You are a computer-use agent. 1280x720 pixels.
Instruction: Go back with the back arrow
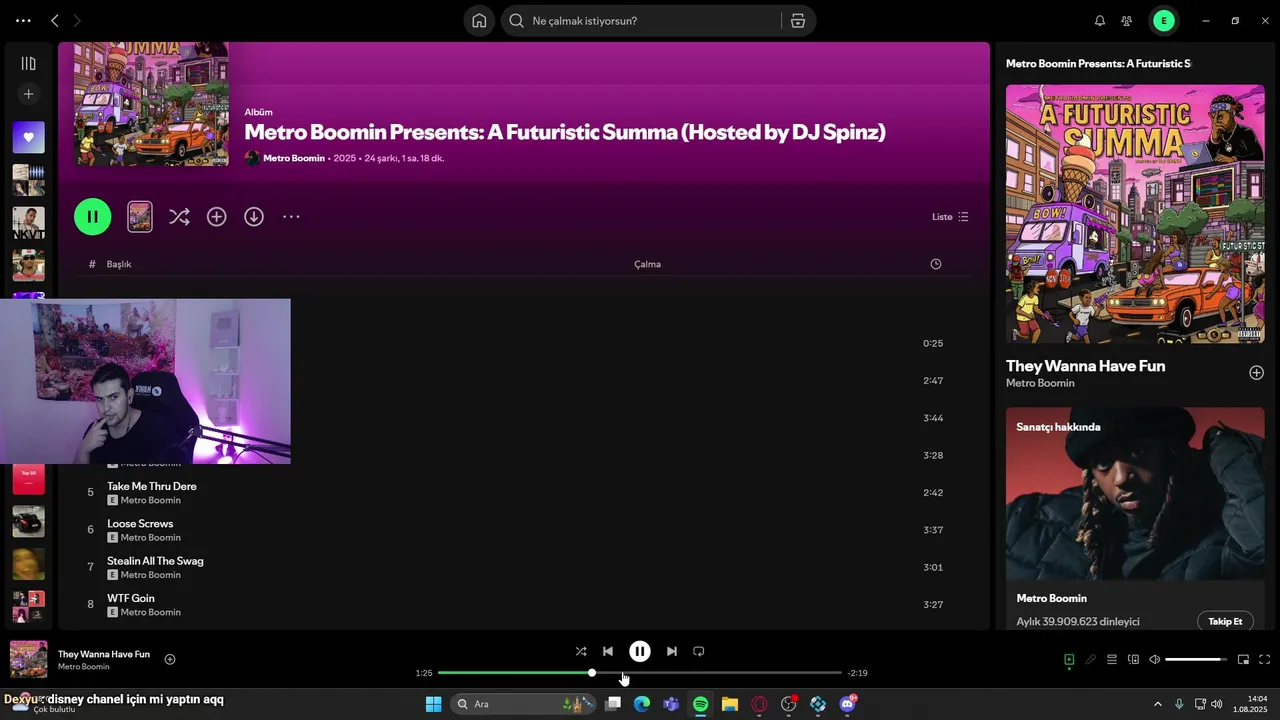[54, 20]
